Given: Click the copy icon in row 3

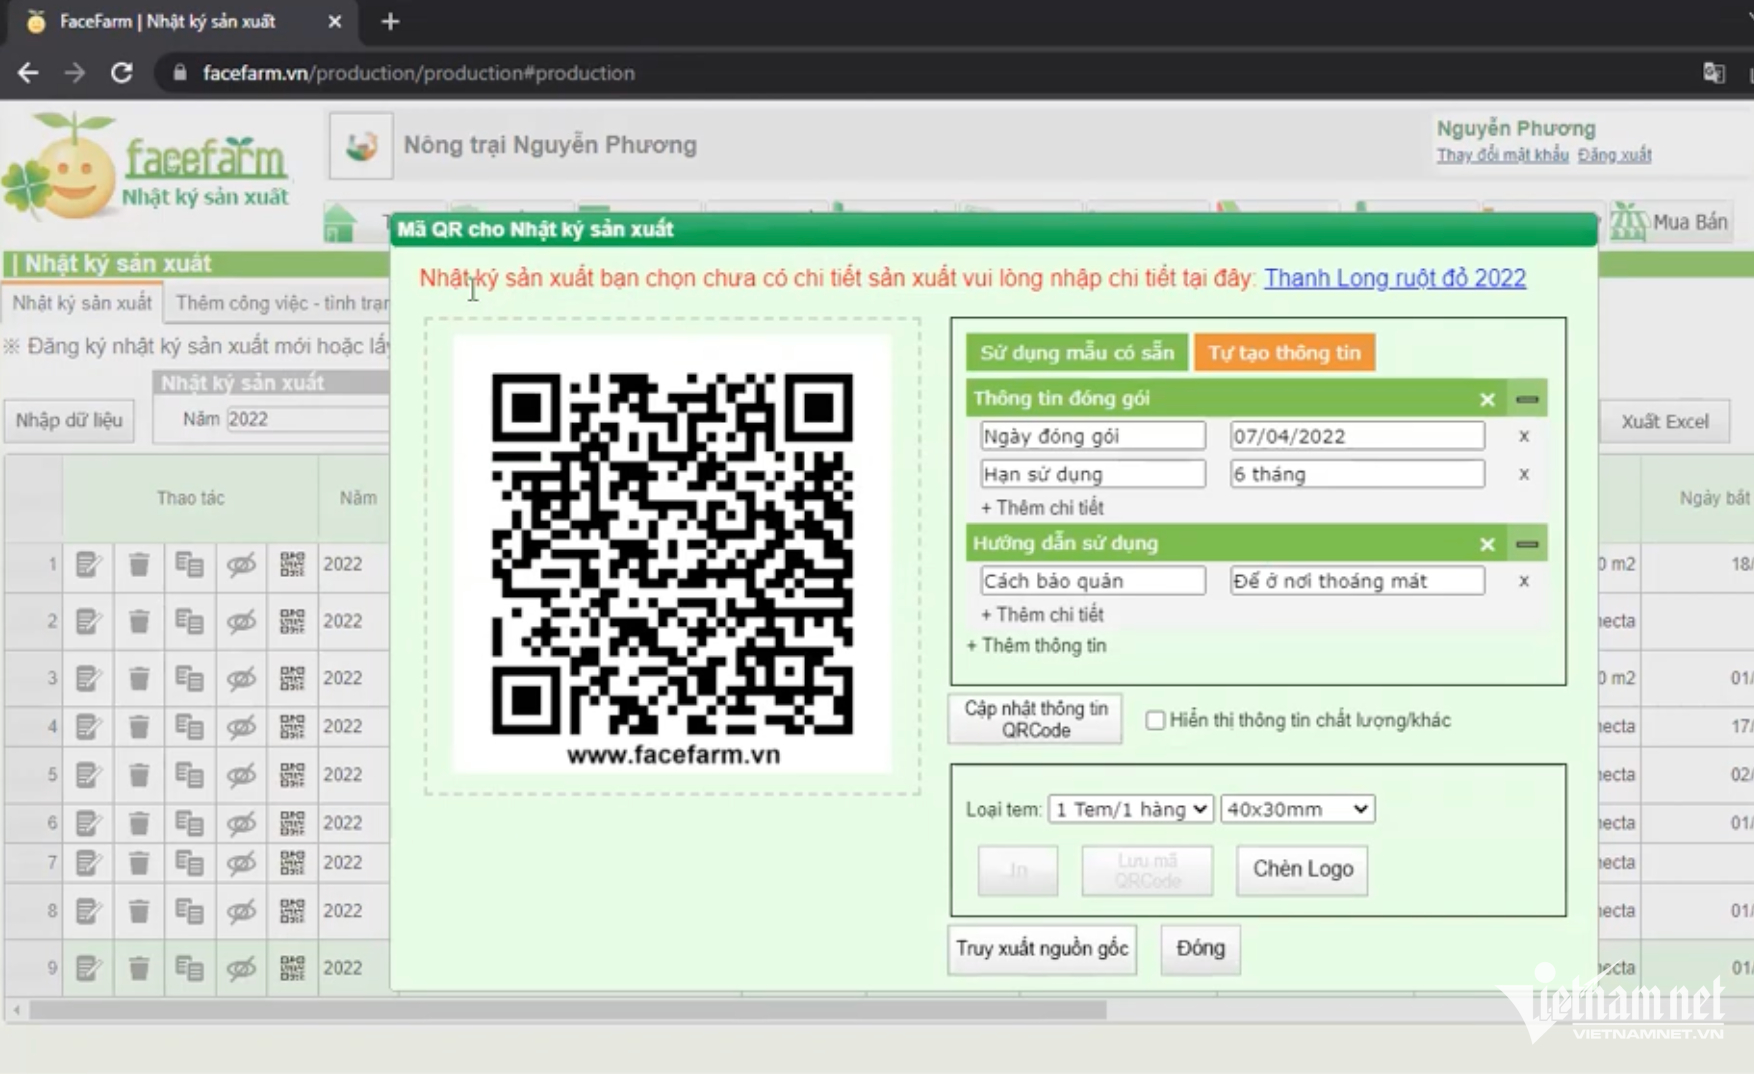Looking at the screenshot, I should [x=189, y=678].
